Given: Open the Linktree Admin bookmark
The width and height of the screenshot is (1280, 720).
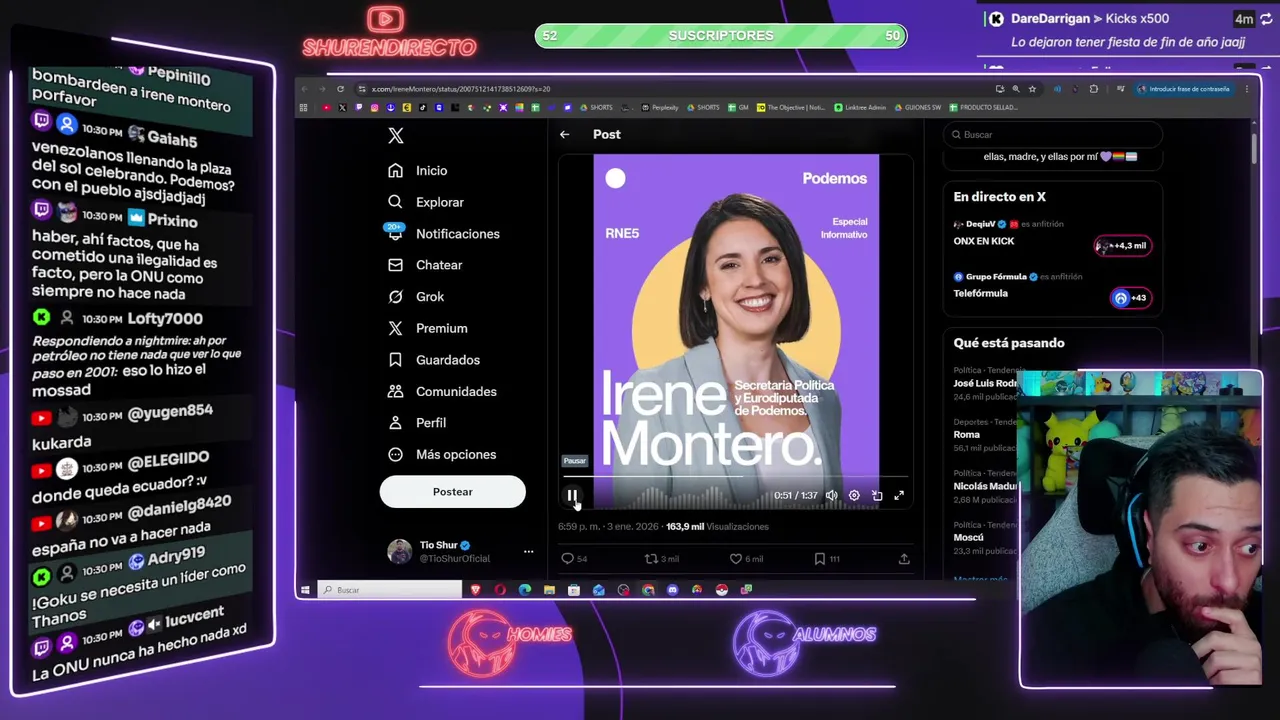Looking at the screenshot, I should pyautogui.click(x=861, y=107).
